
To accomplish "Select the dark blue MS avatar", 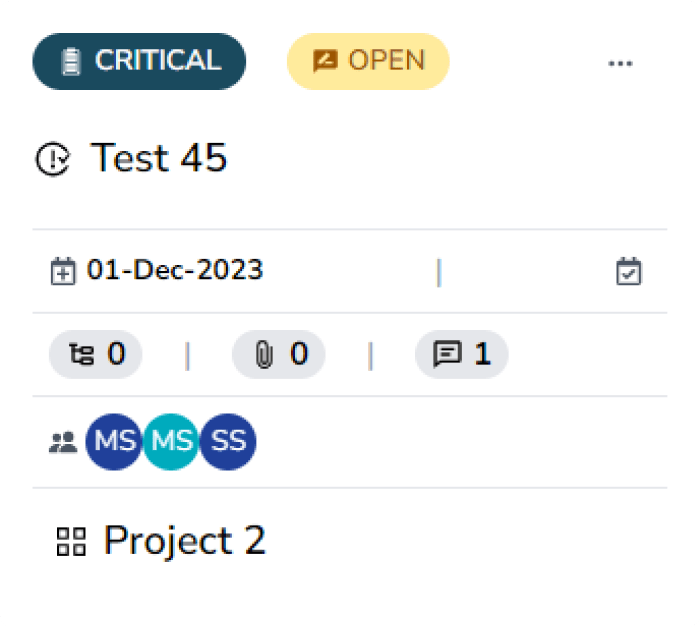I will tap(114, 441).
